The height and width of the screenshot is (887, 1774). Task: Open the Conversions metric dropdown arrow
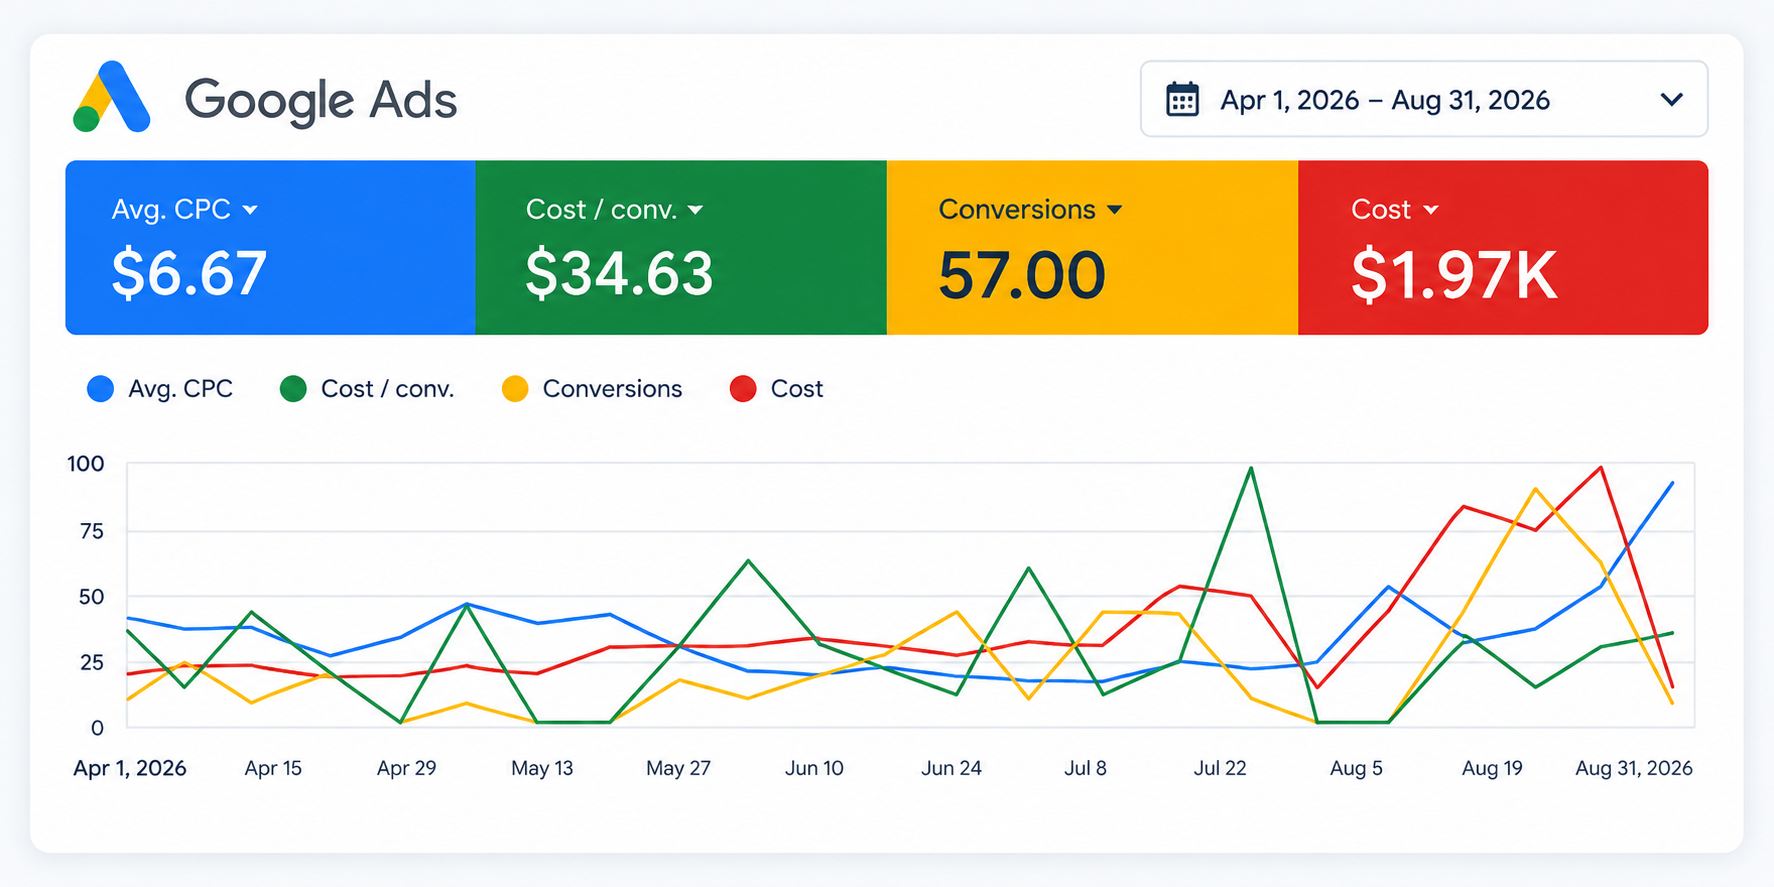1115,210
